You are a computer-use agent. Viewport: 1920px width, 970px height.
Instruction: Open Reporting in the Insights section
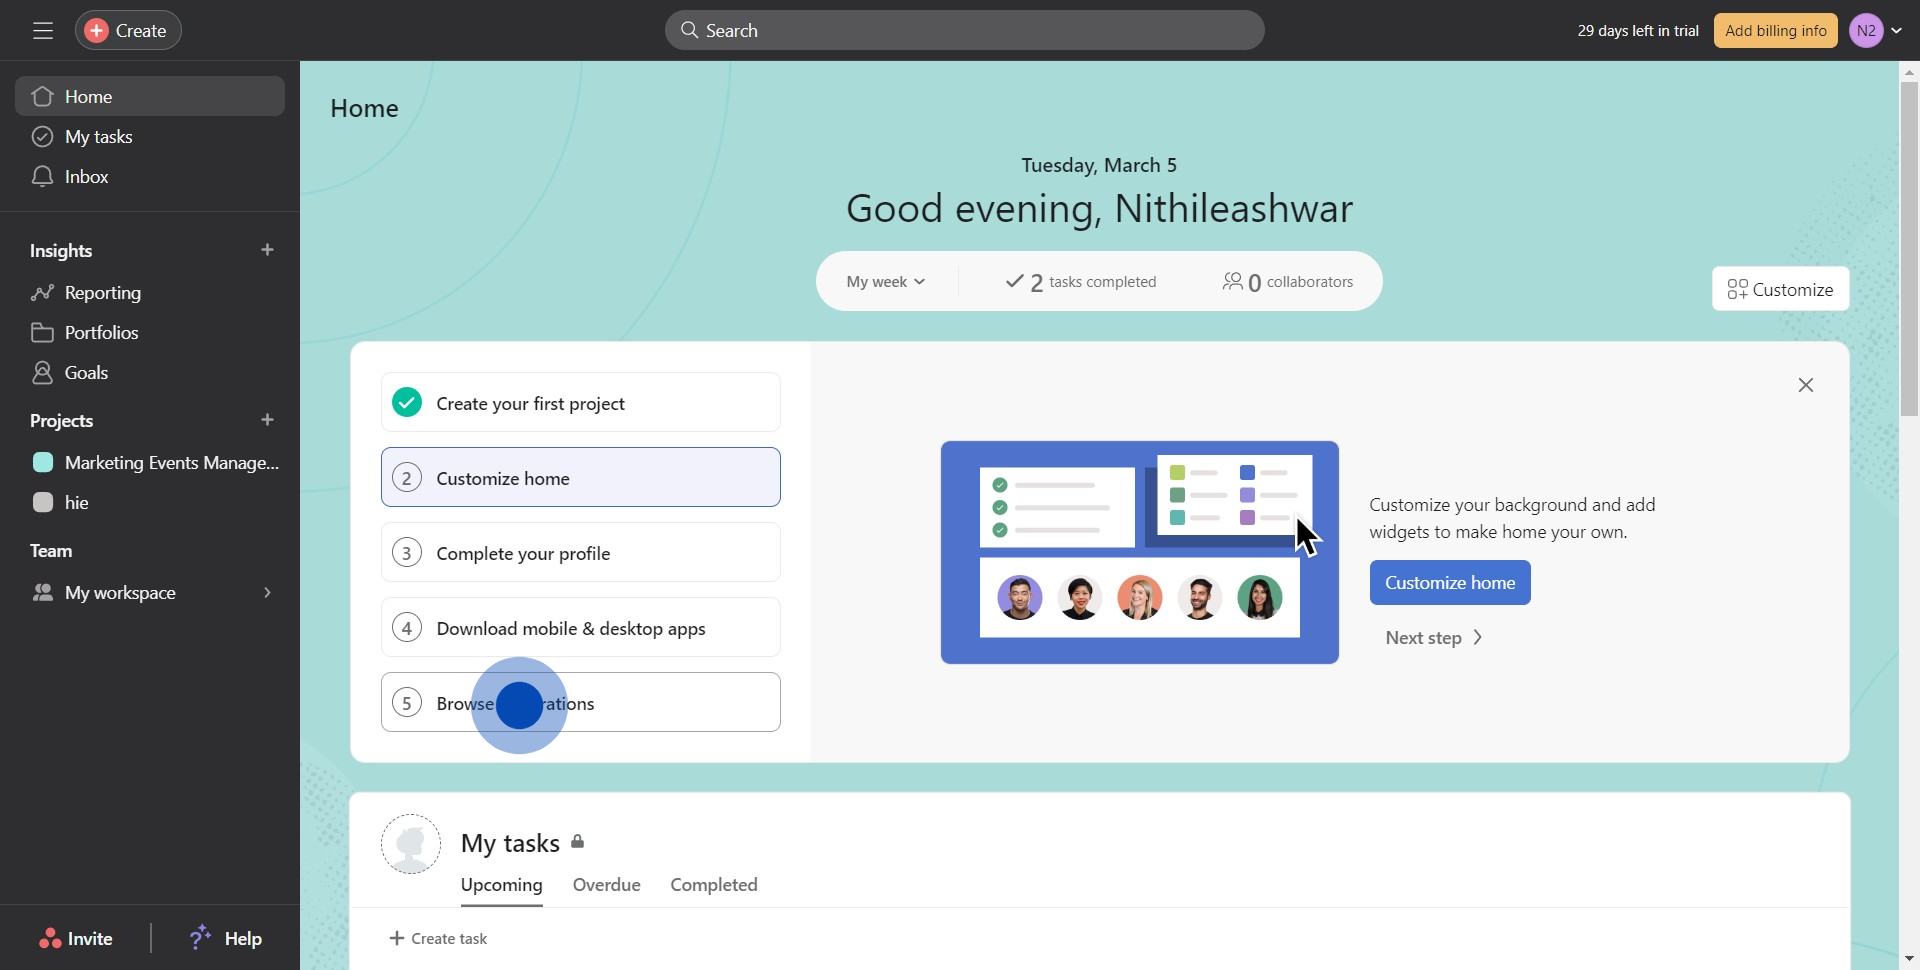click(102, 293)
